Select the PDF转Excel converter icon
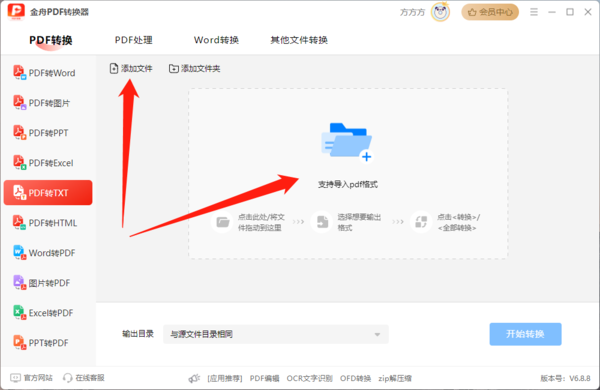The height and width of the screenshot is (390, 600). coord(20,163)
